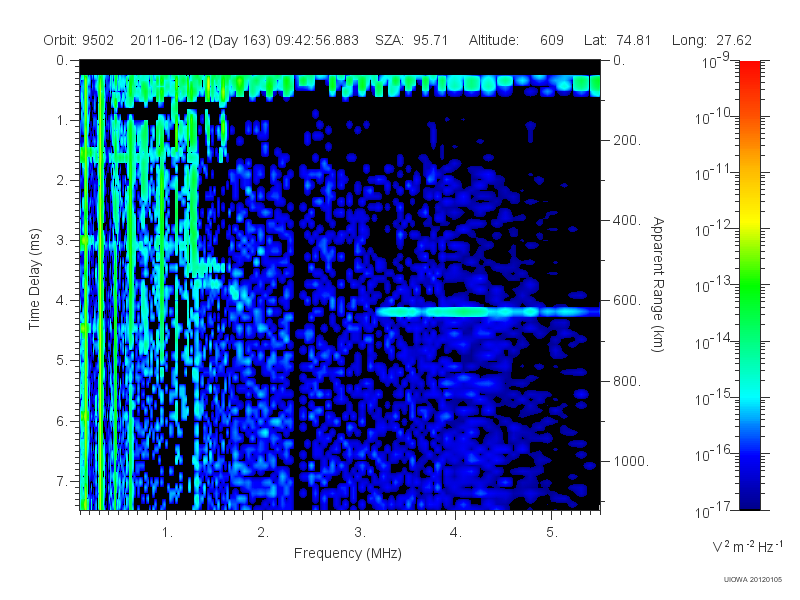Click the 'Lat: 74.81' header value
Viewport: 800px width, 600px height.
click(x=617, y=40)
